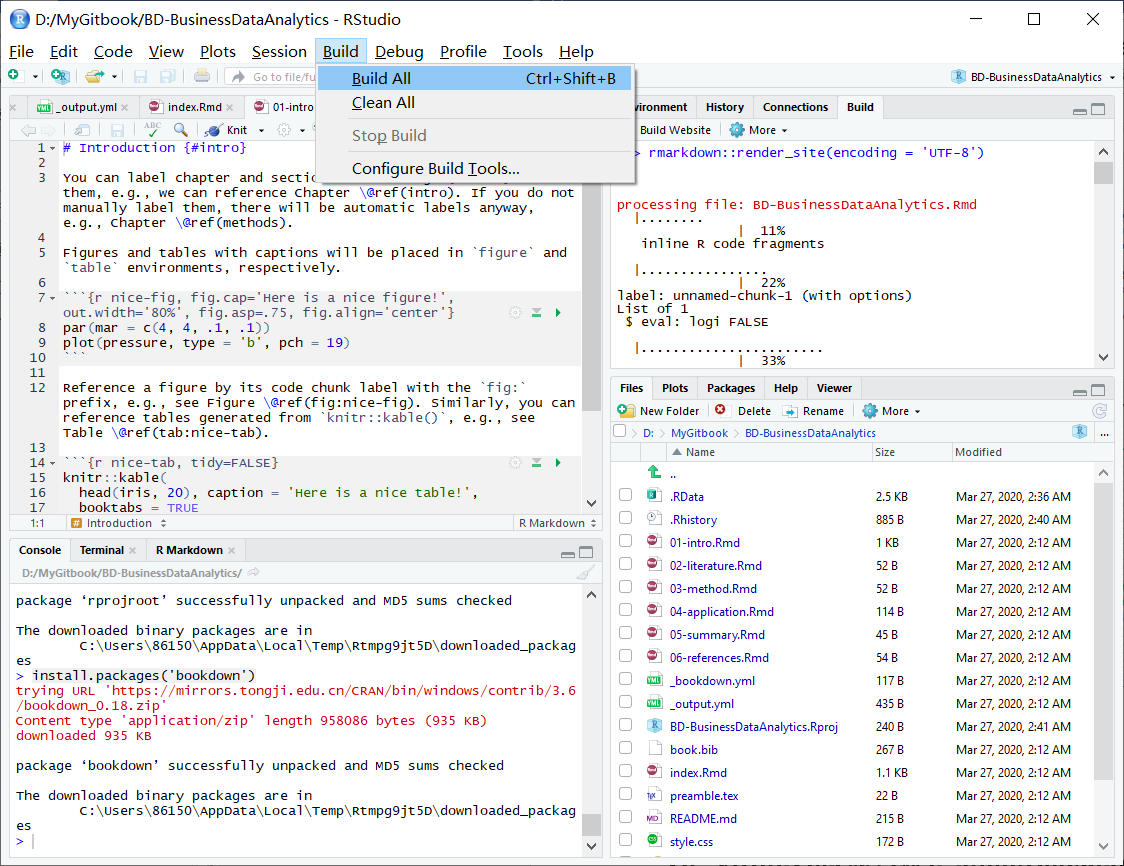Click the Knit button
This screenshot has height=866, width=1124.
pyautogui.click(x=227, y=130)
